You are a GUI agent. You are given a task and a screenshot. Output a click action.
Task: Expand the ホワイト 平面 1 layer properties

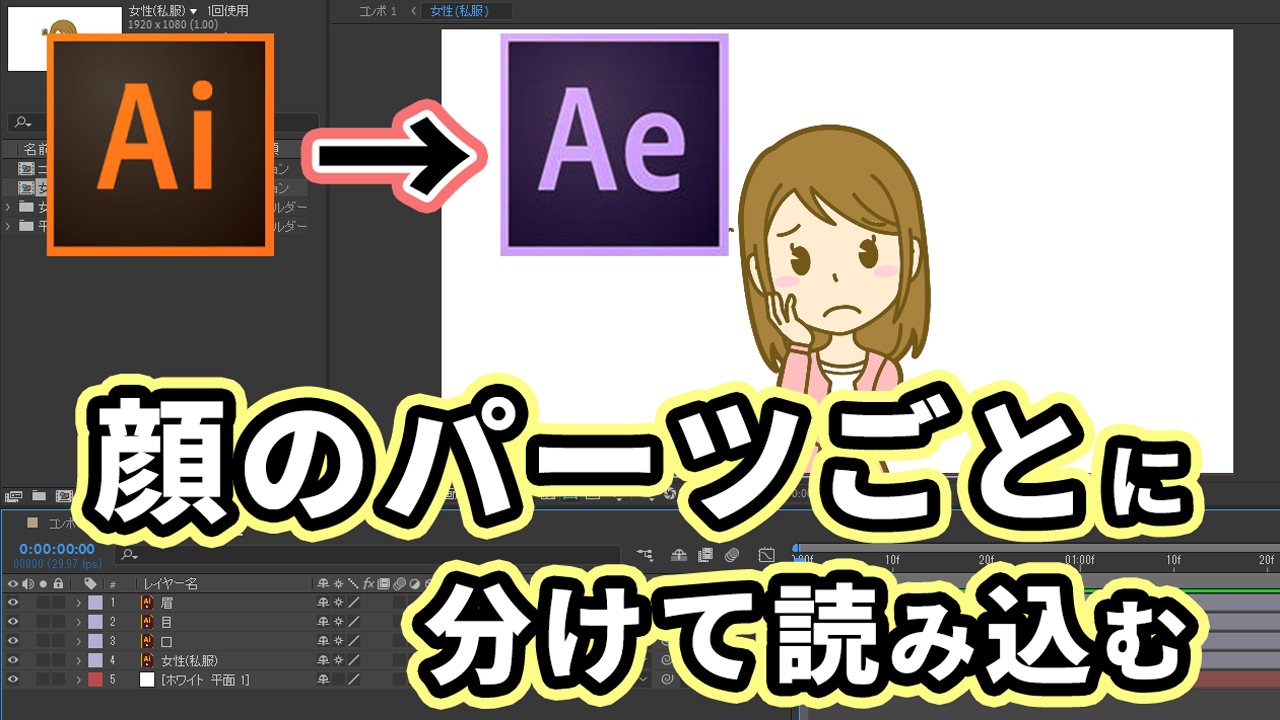[78, 679]
